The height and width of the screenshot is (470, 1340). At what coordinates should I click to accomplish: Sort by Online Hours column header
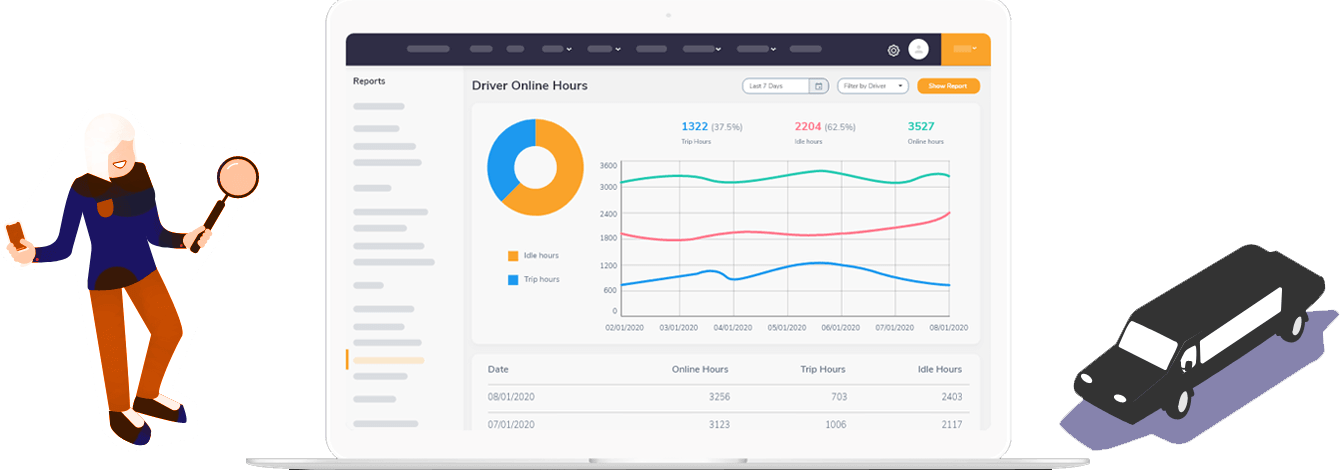700,370
